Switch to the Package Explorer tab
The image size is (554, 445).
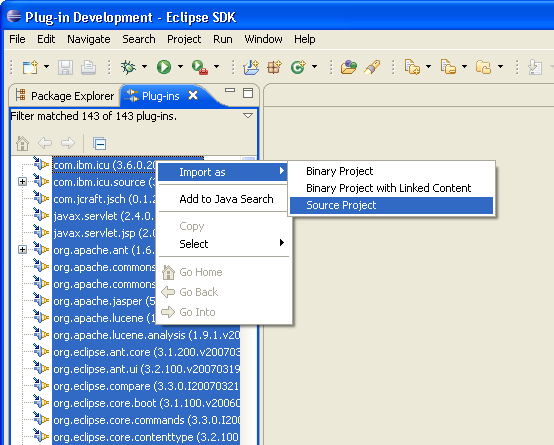65,96
